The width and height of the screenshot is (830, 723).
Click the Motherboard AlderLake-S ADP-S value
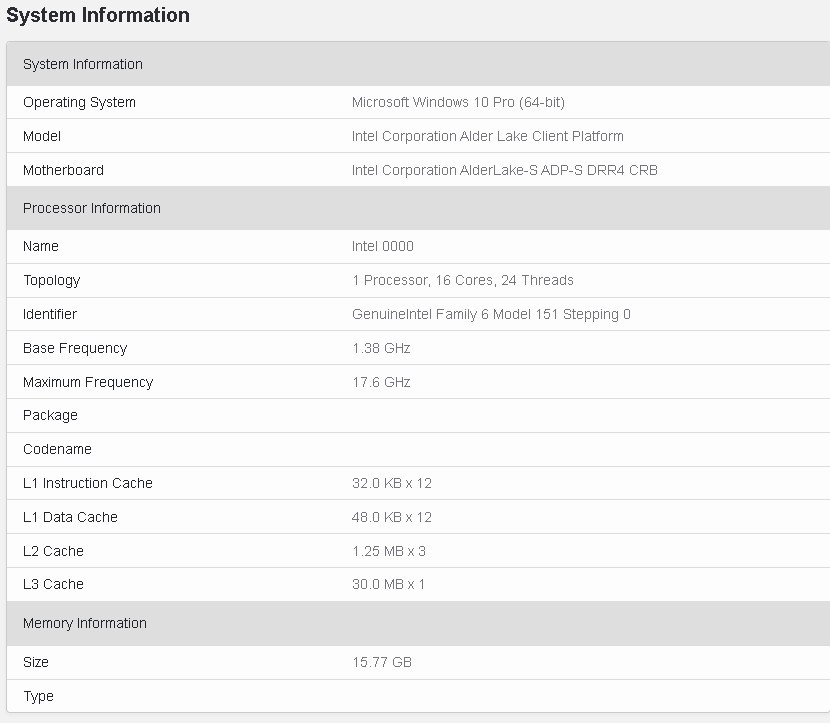pyautogui.click(x=504, y=170)
